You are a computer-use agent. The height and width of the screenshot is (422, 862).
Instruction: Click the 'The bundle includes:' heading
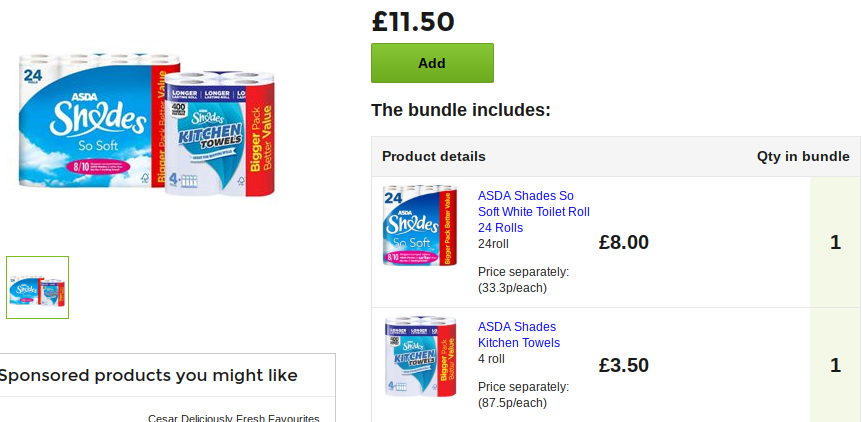point(461,110)
